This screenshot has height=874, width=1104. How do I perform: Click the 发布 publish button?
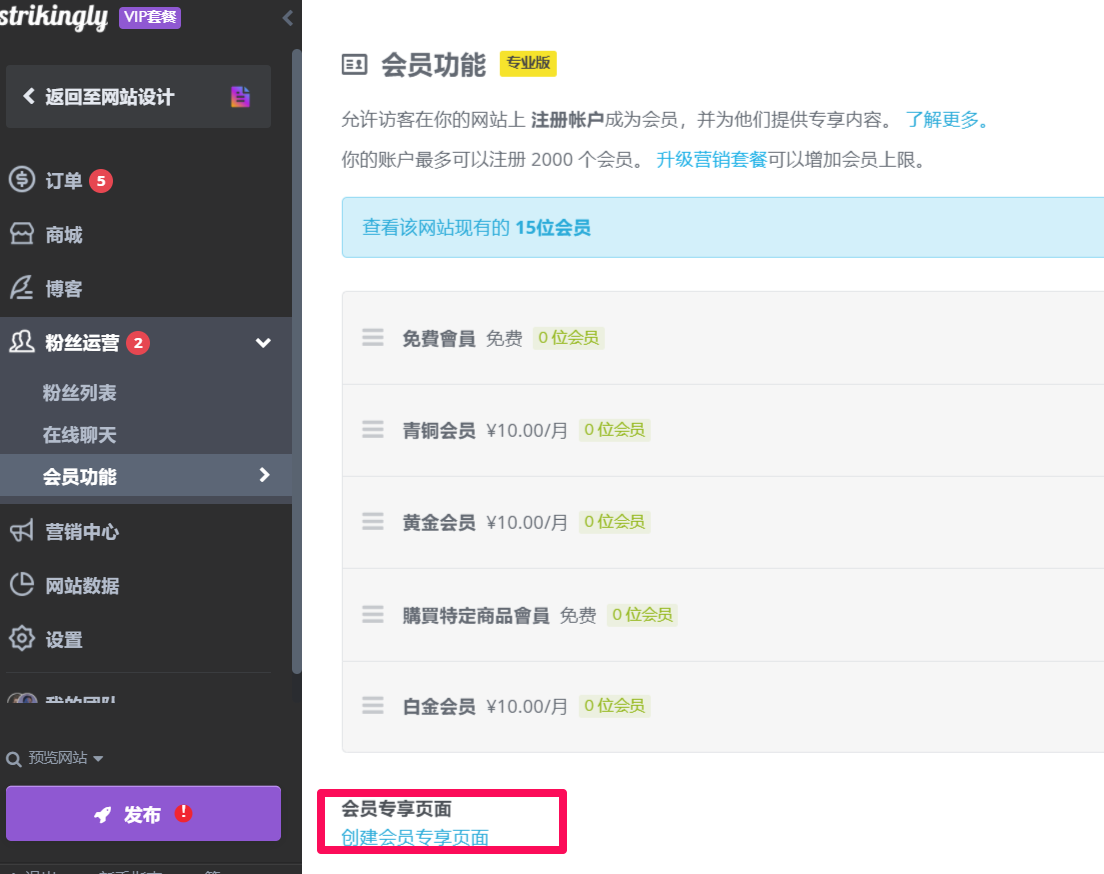point(144,813)
